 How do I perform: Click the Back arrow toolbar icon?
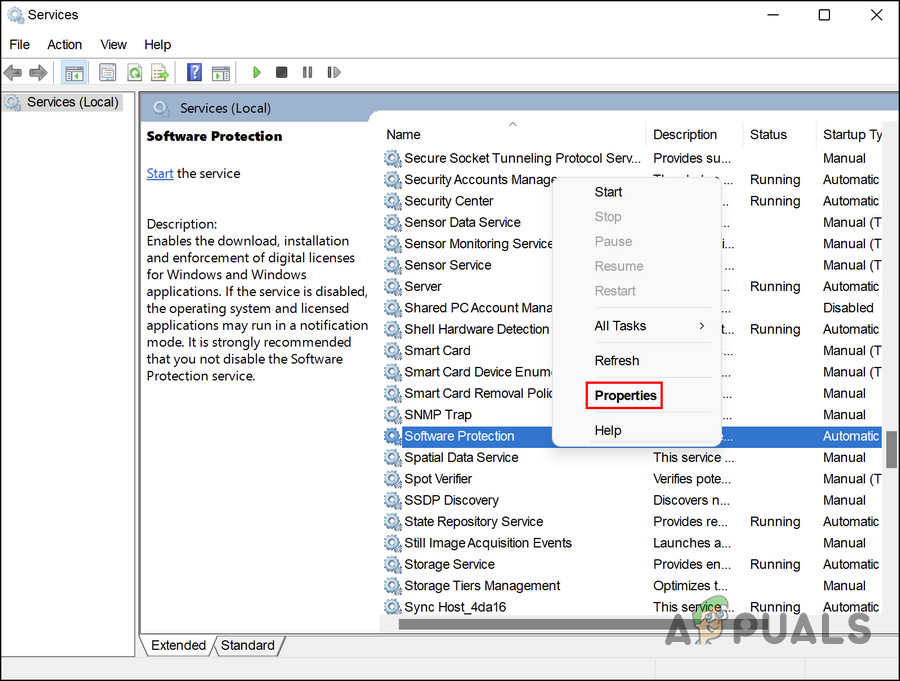point(13,72)
